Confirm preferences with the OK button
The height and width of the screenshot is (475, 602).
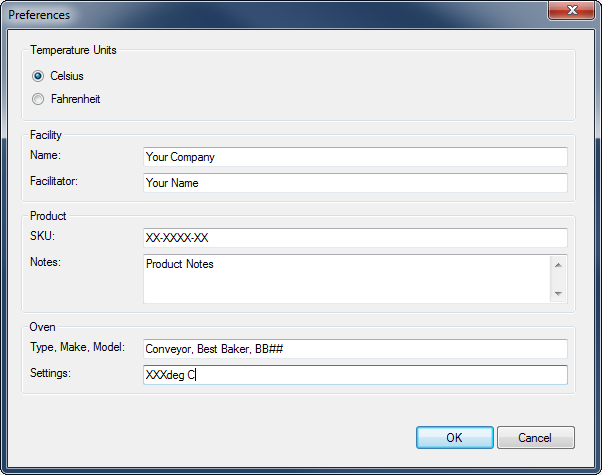(454, 437)
